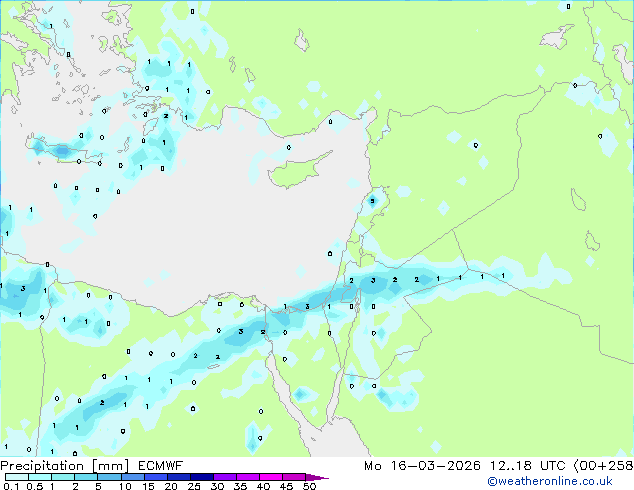
Task: Click legend label '50'
Action: point(309,486)
